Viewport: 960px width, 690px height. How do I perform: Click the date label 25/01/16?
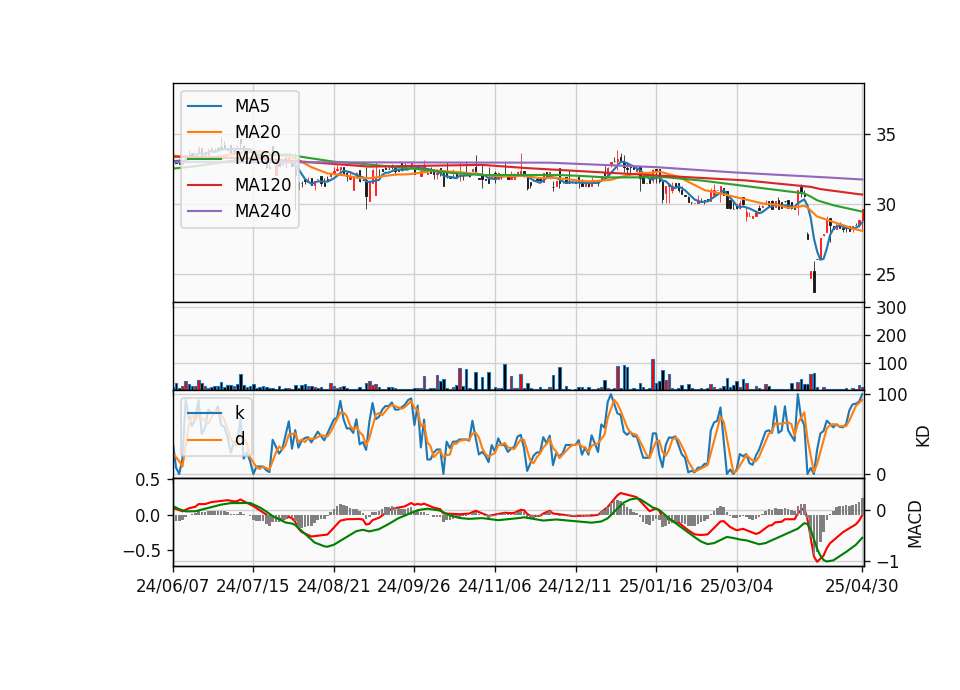pyautogui.click(x=656, y=586)
